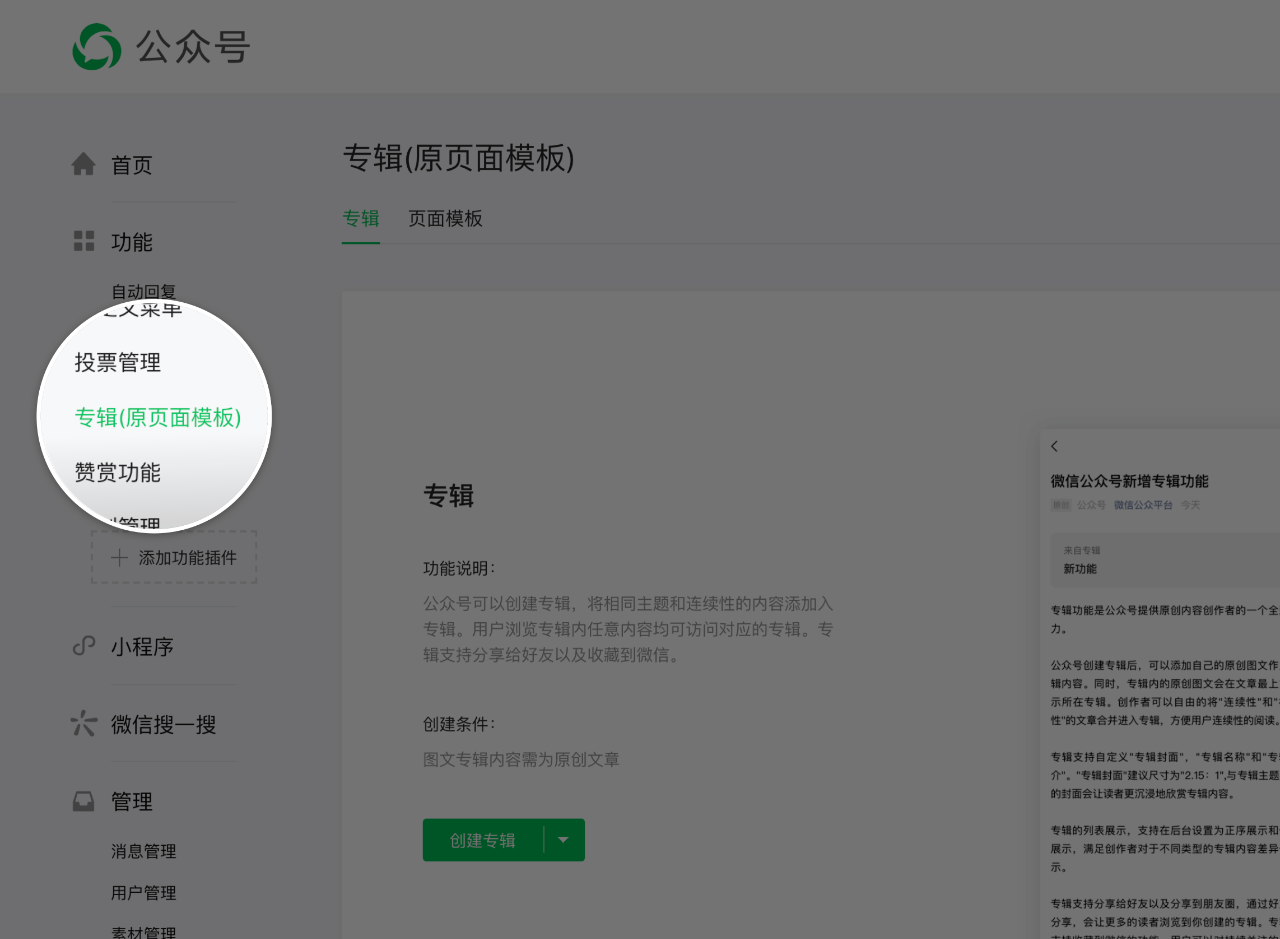The height and width of the screenshot is (939, 1280).
Task: Click the 微信公众平台 author link in the preview
Action: (x=1143, y=505)
